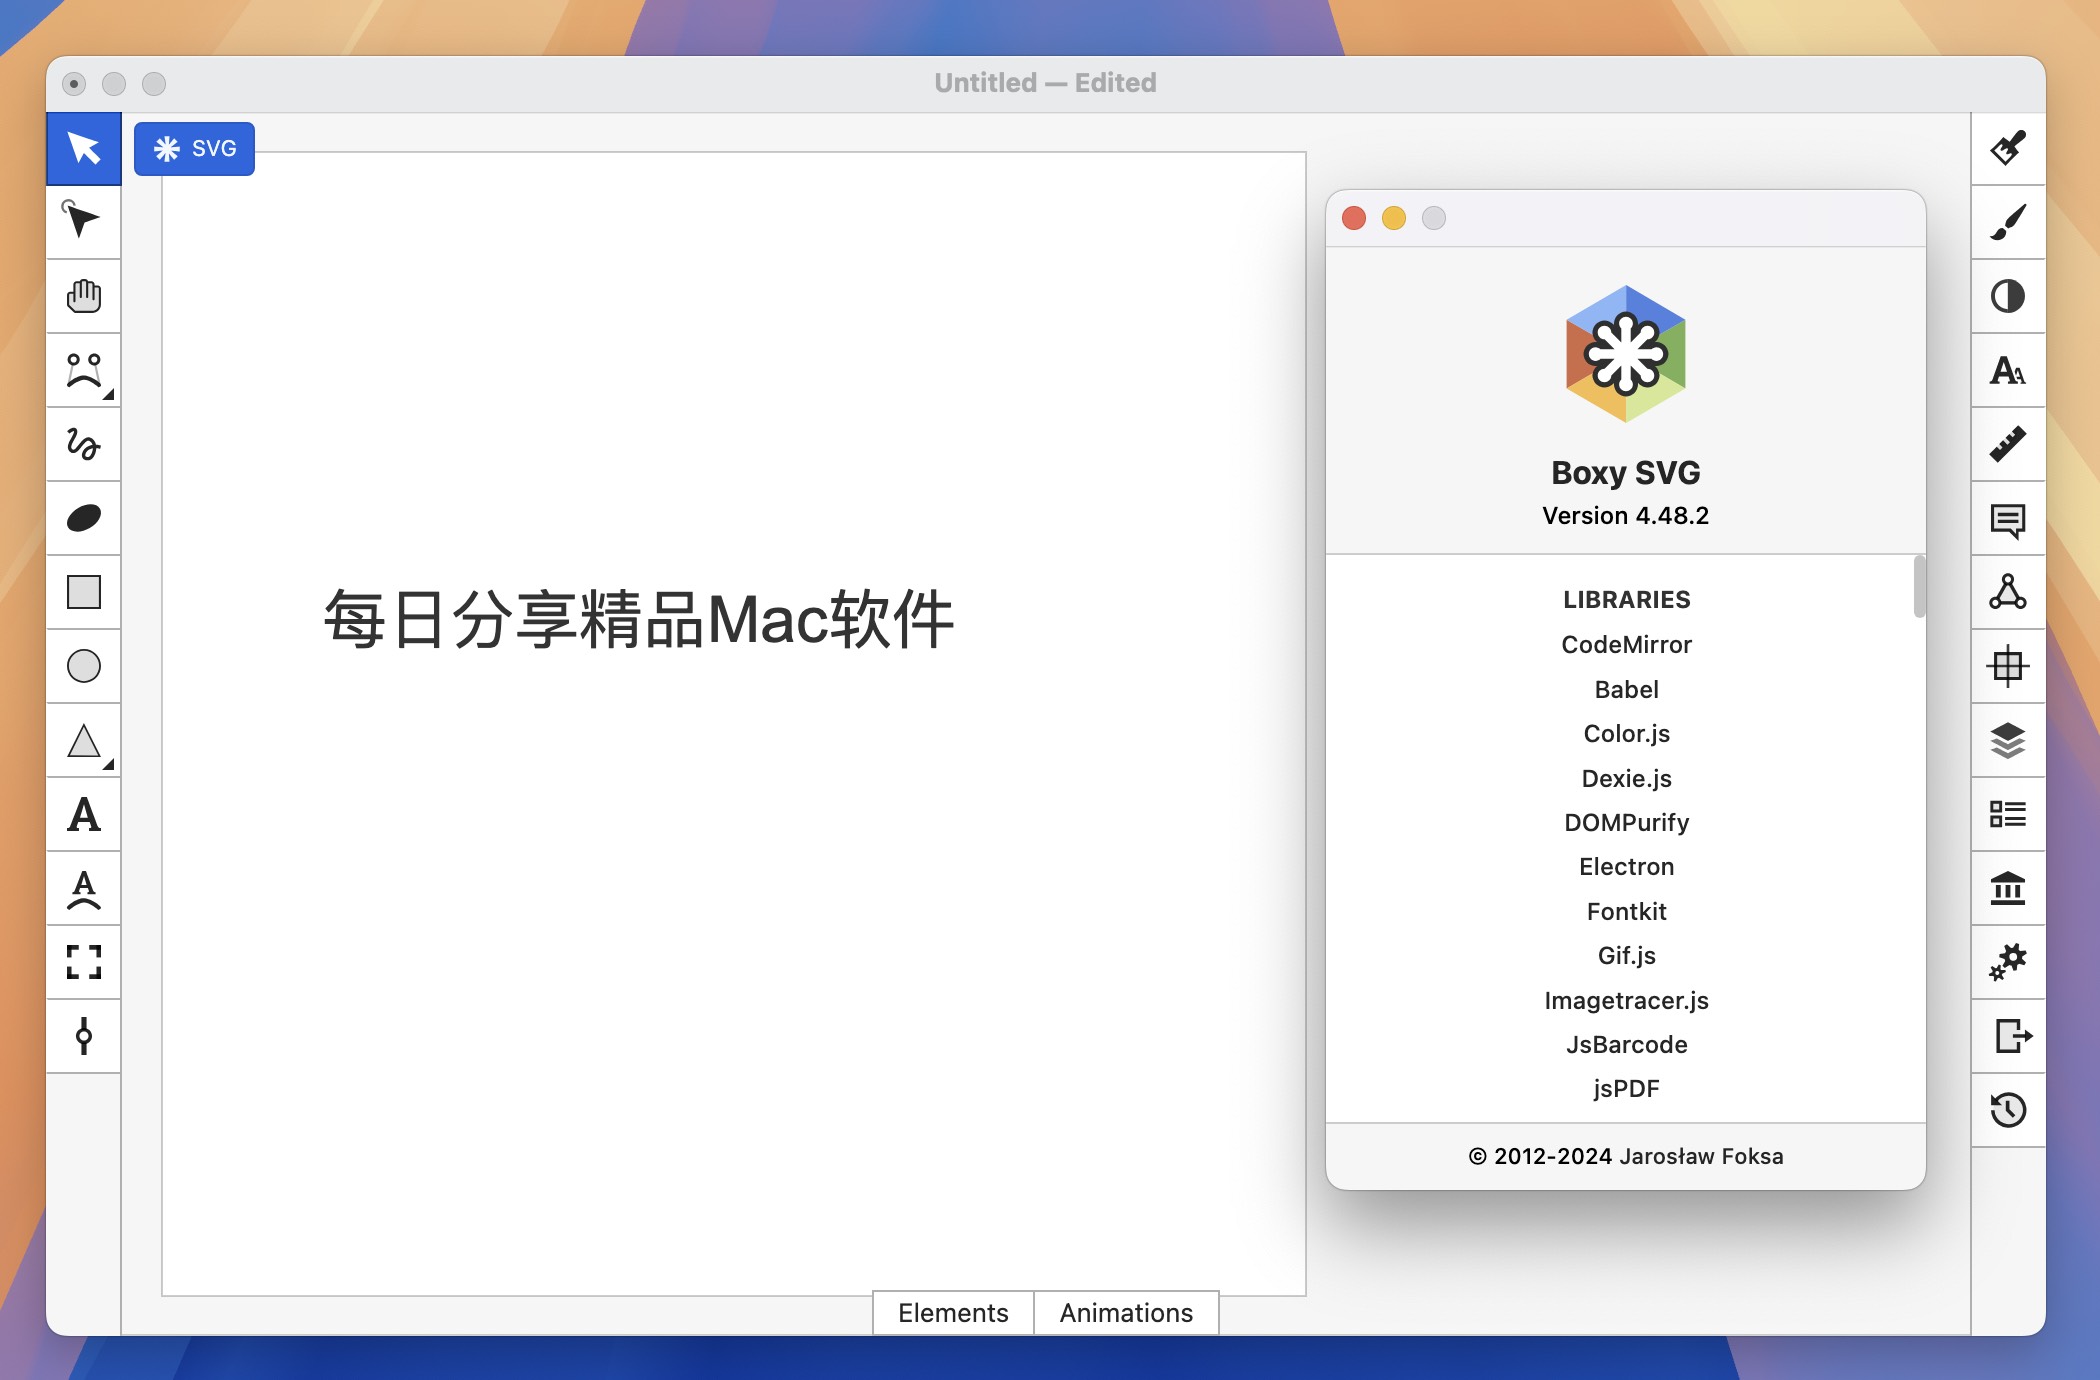Select the Ellipse circle tool

84,666
